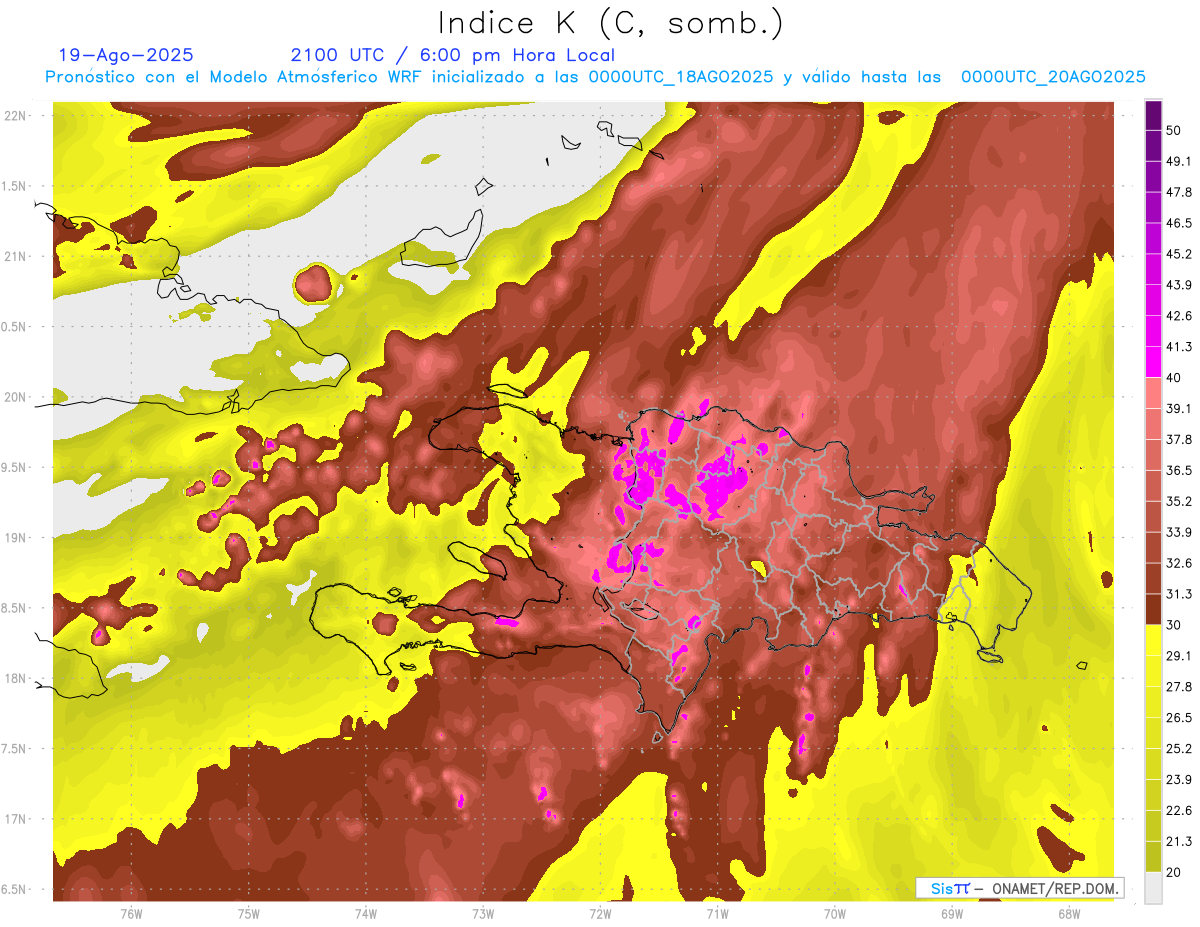Click the "70W" longitude label
The image size is (1200, 927).
click(x=835, y=913)
